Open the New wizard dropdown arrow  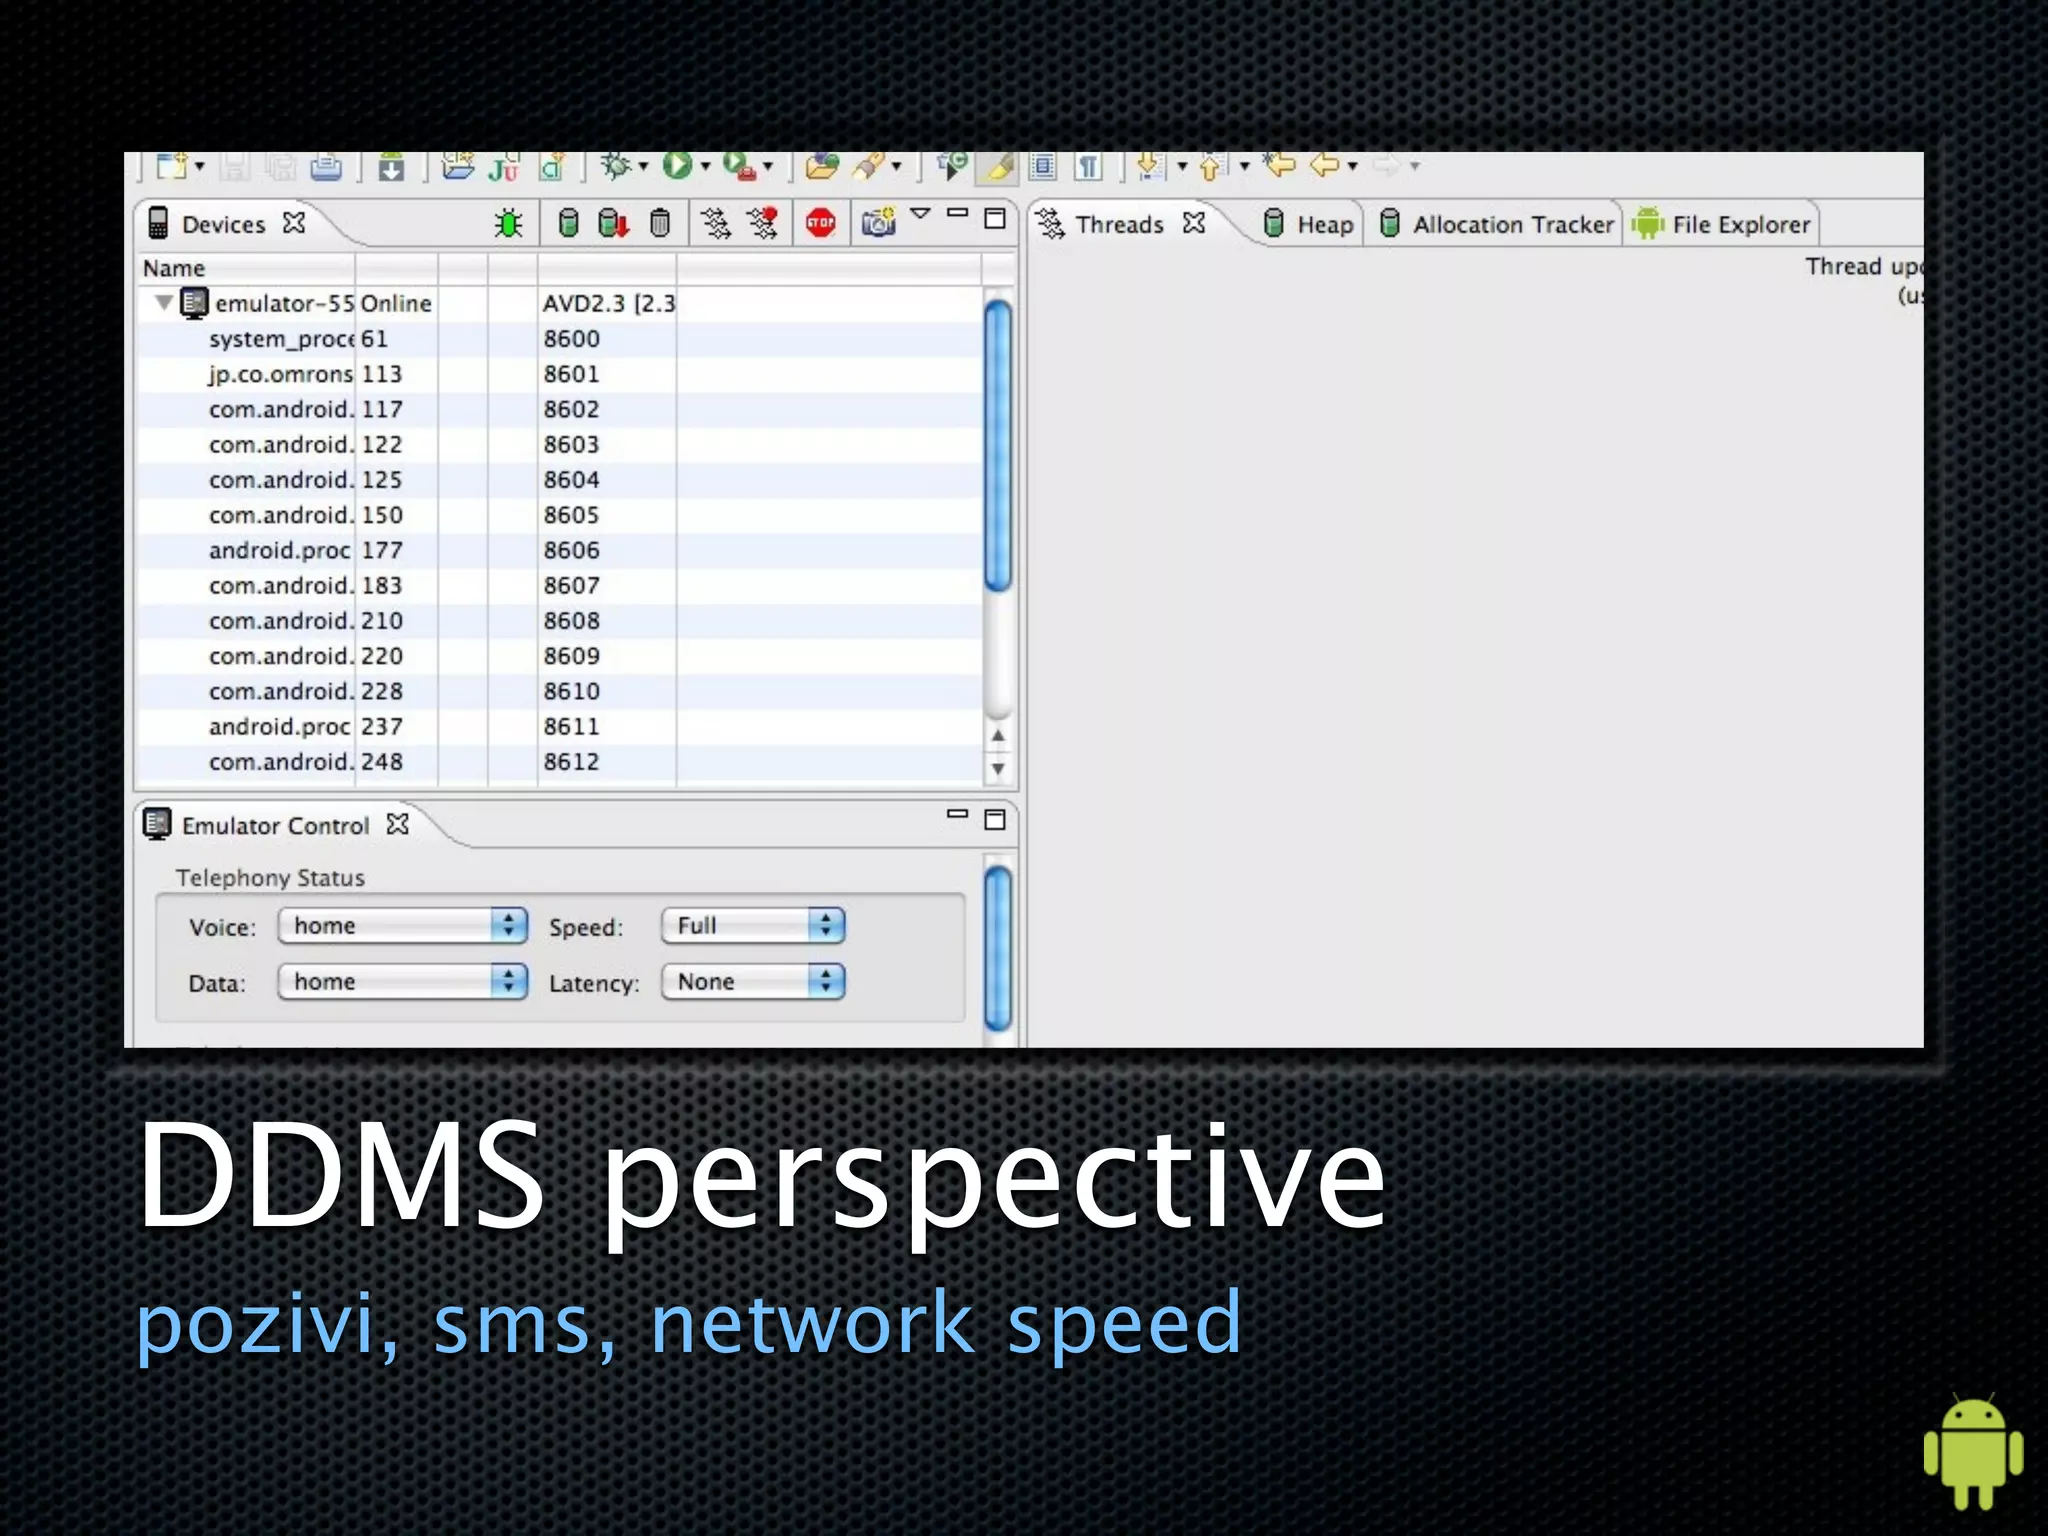pos(199,166)
